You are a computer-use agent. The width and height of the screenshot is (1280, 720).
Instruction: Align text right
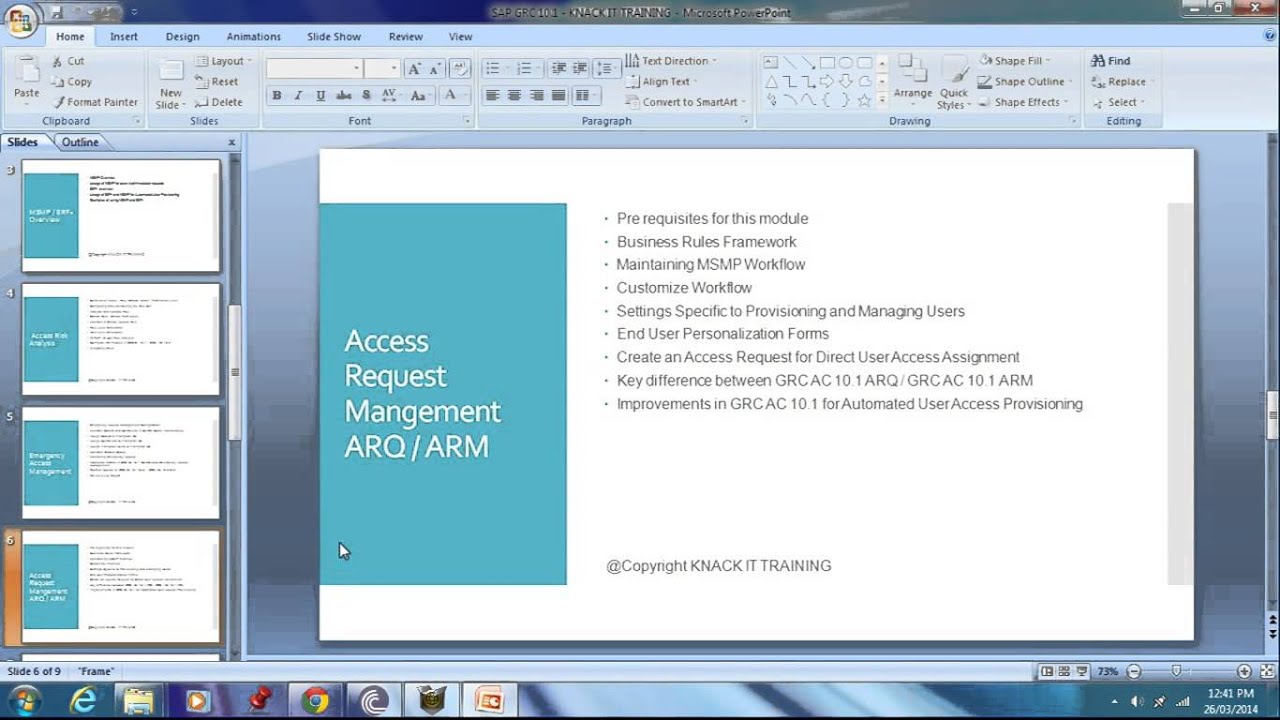[x=537, y=96]
